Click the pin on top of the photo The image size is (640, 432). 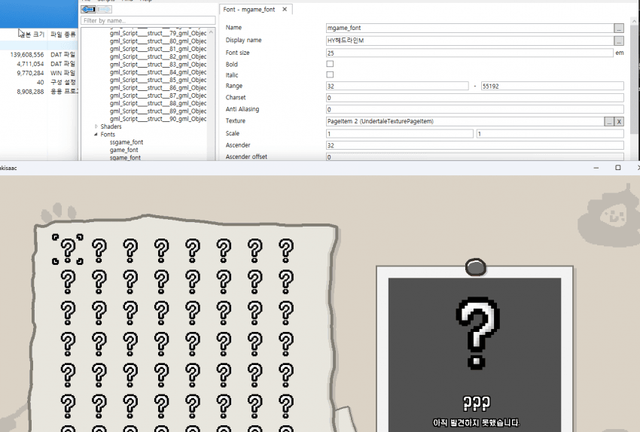pos(474,267)
